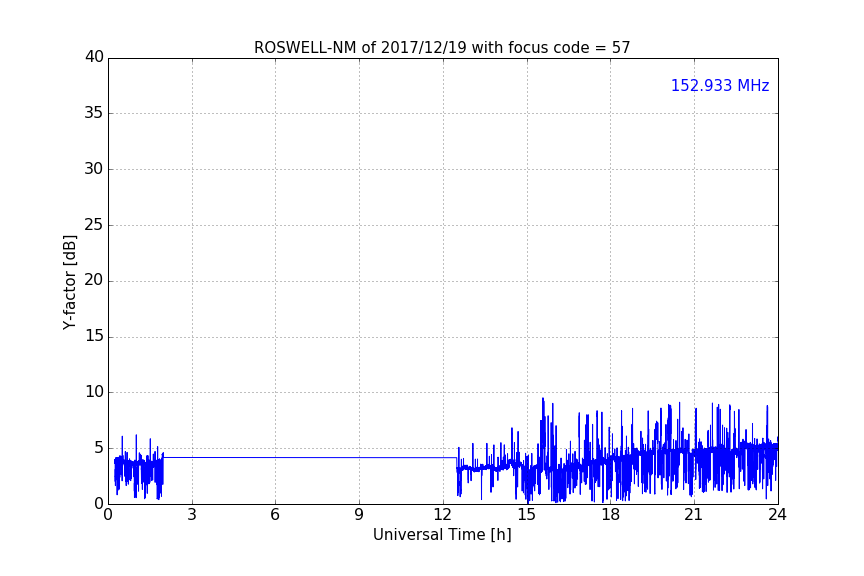The image size is (864, 576).
Task: Click x-axis tick label 9
Action: point(359,515)
